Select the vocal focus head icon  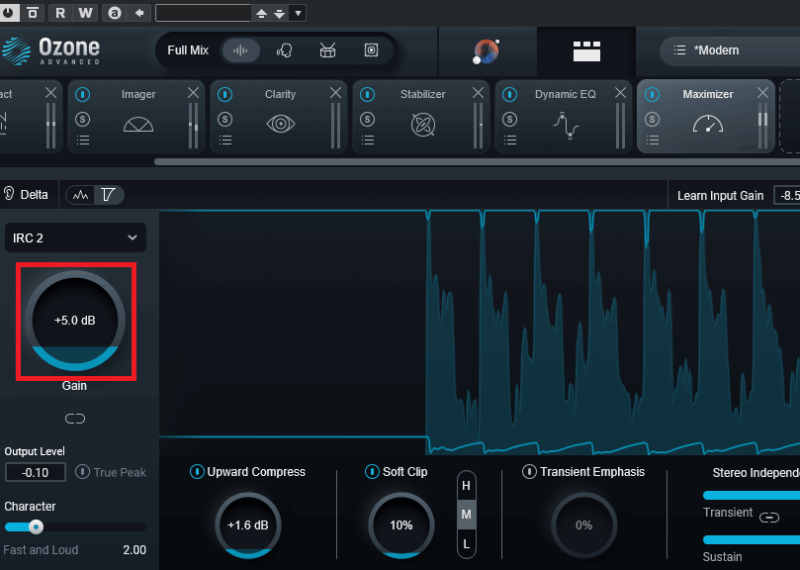coord(284,51)
